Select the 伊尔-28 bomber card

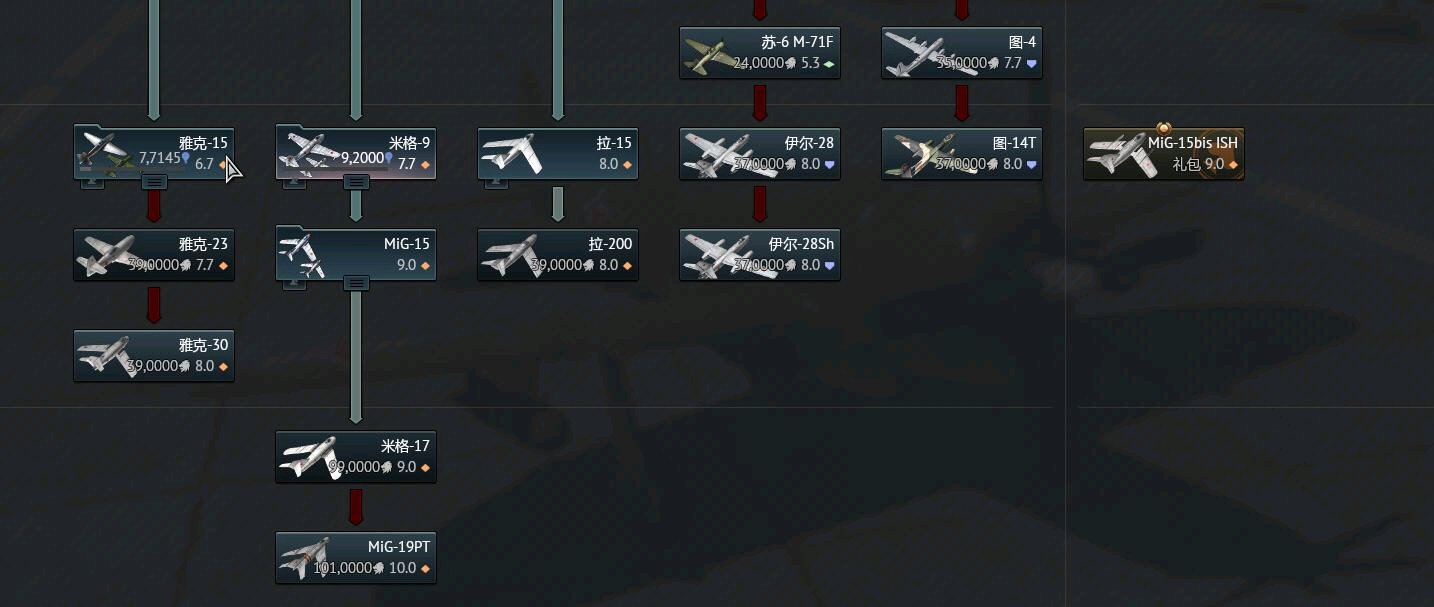click(x=760, y=154)
